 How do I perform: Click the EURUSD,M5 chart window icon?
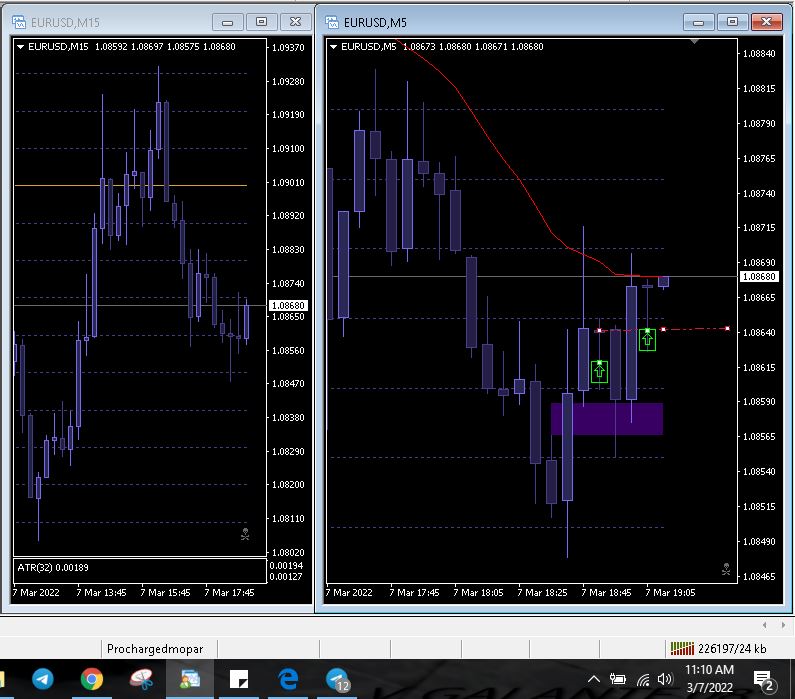tap(332, 22)
